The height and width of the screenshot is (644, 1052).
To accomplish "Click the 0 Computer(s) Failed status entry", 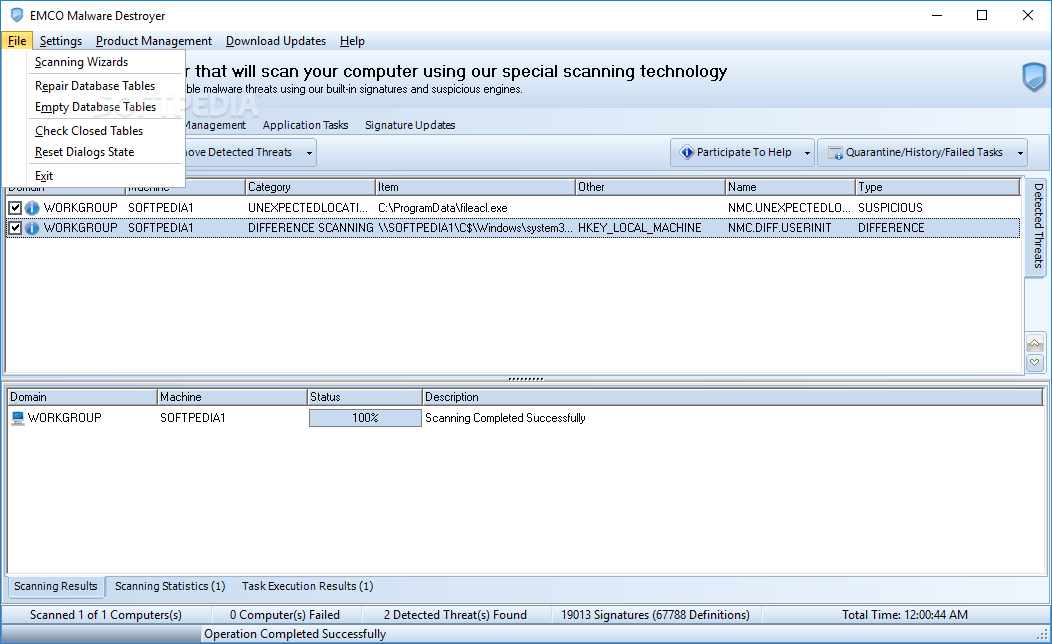I will (285, 614).
